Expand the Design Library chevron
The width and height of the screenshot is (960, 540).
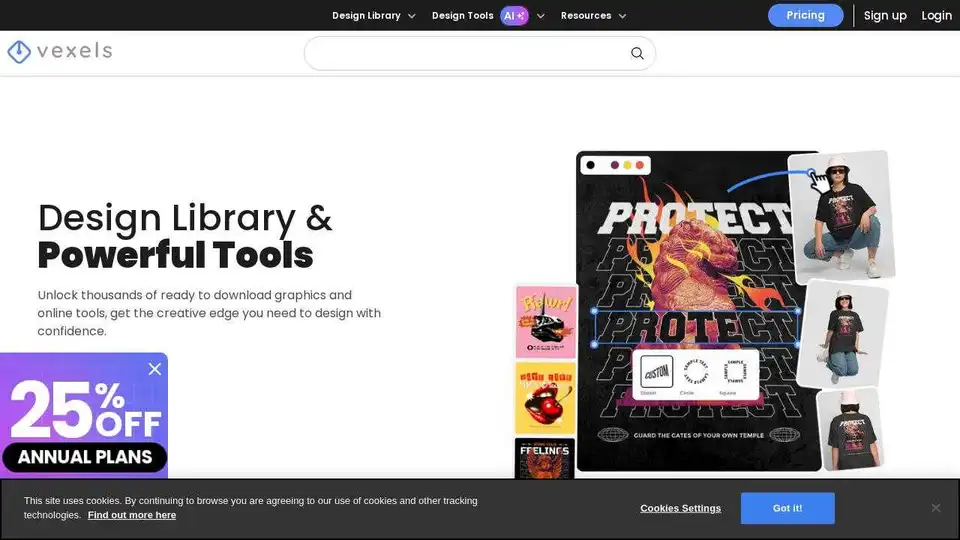(x=411, y=16)
